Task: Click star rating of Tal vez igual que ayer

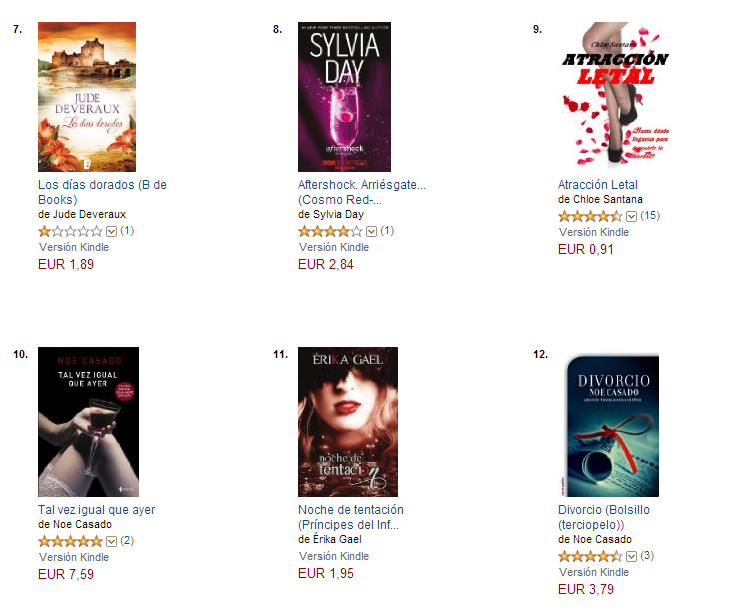Action: tap(70, 541)
